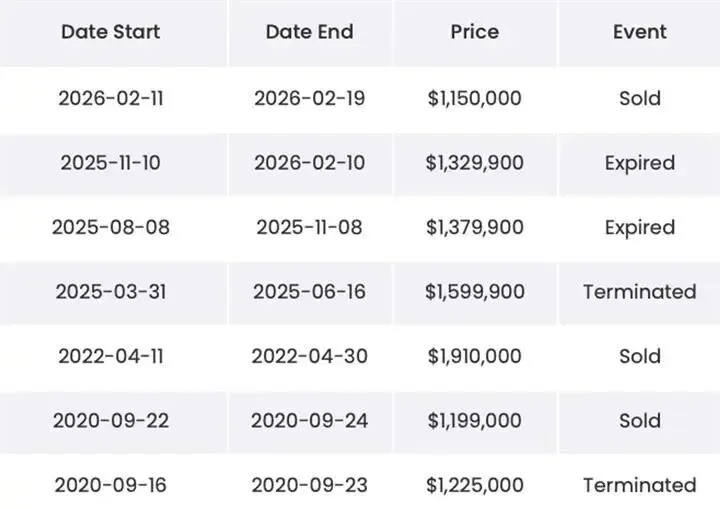The width and height of the screenshot is (720, 509).
Task: Select the 2025-03-31 start date cell
Action: click(x=111, y=292)
